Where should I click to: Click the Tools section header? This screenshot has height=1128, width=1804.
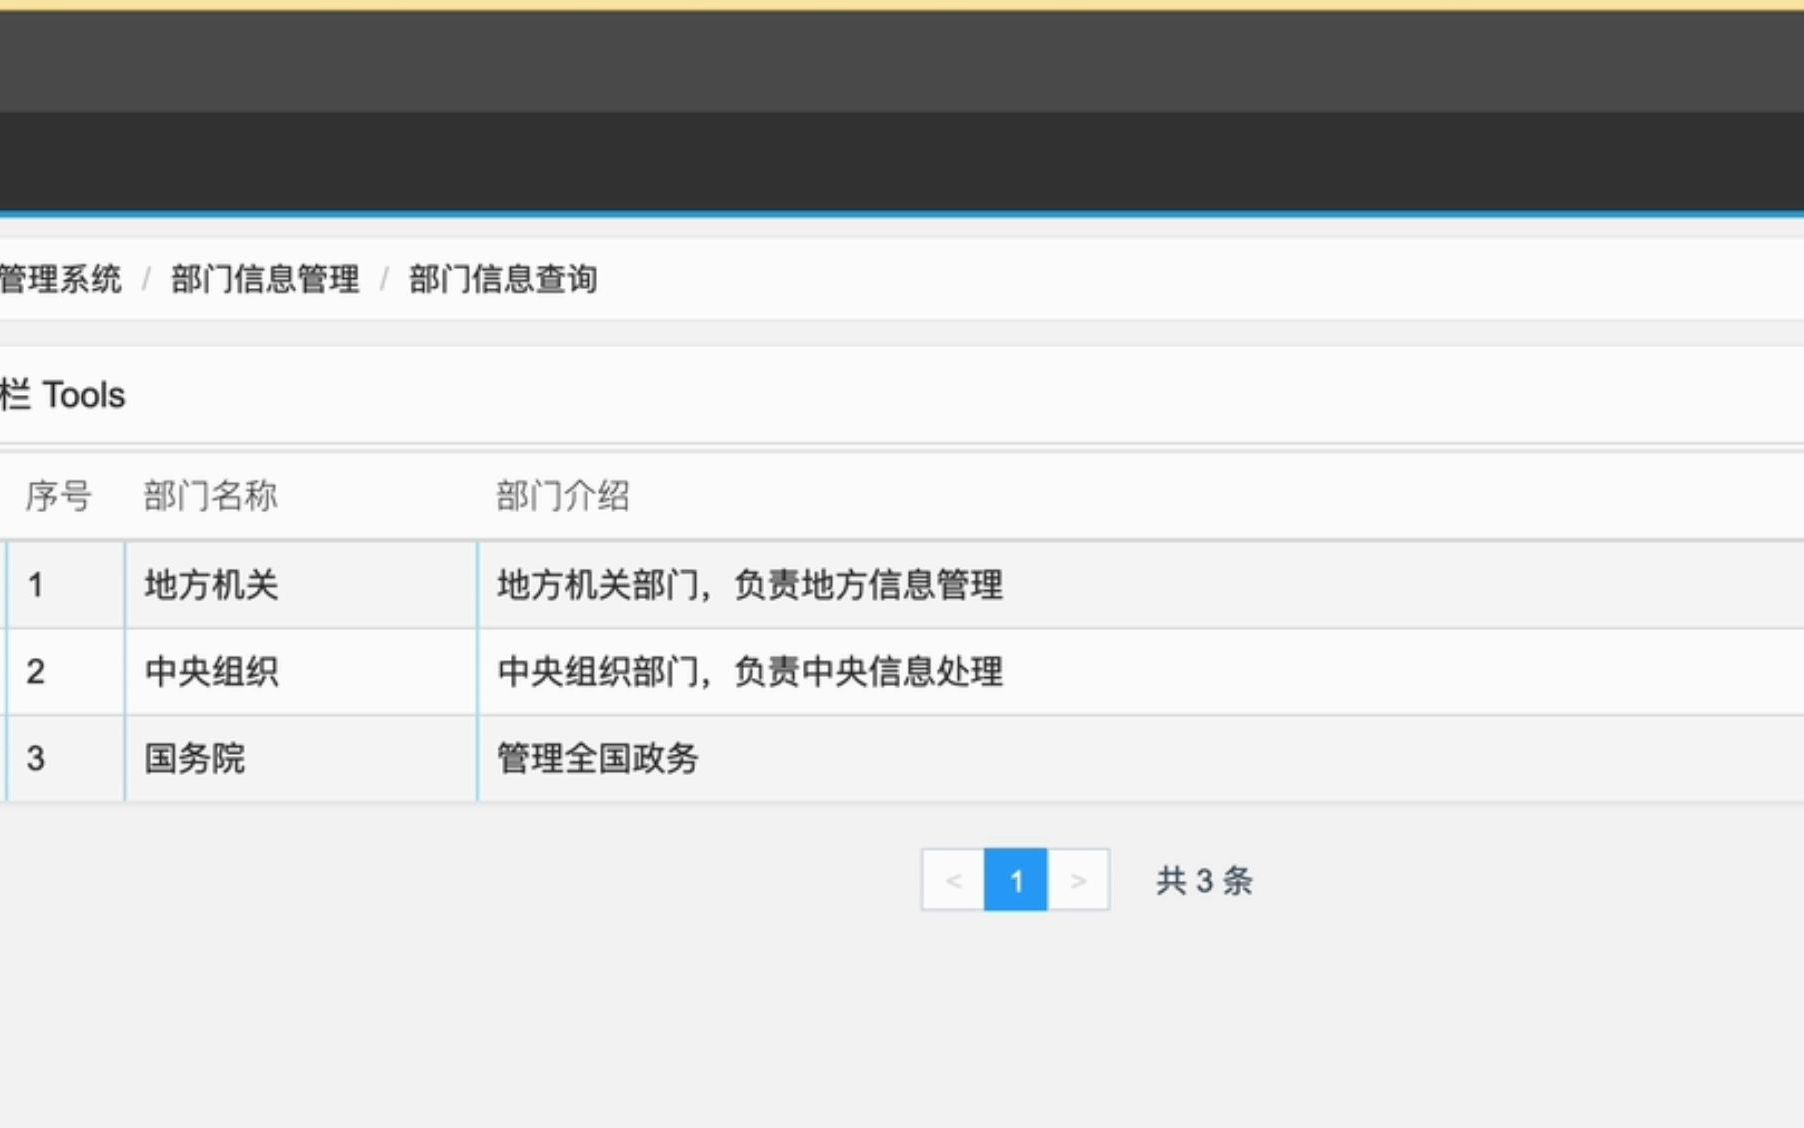62,396
